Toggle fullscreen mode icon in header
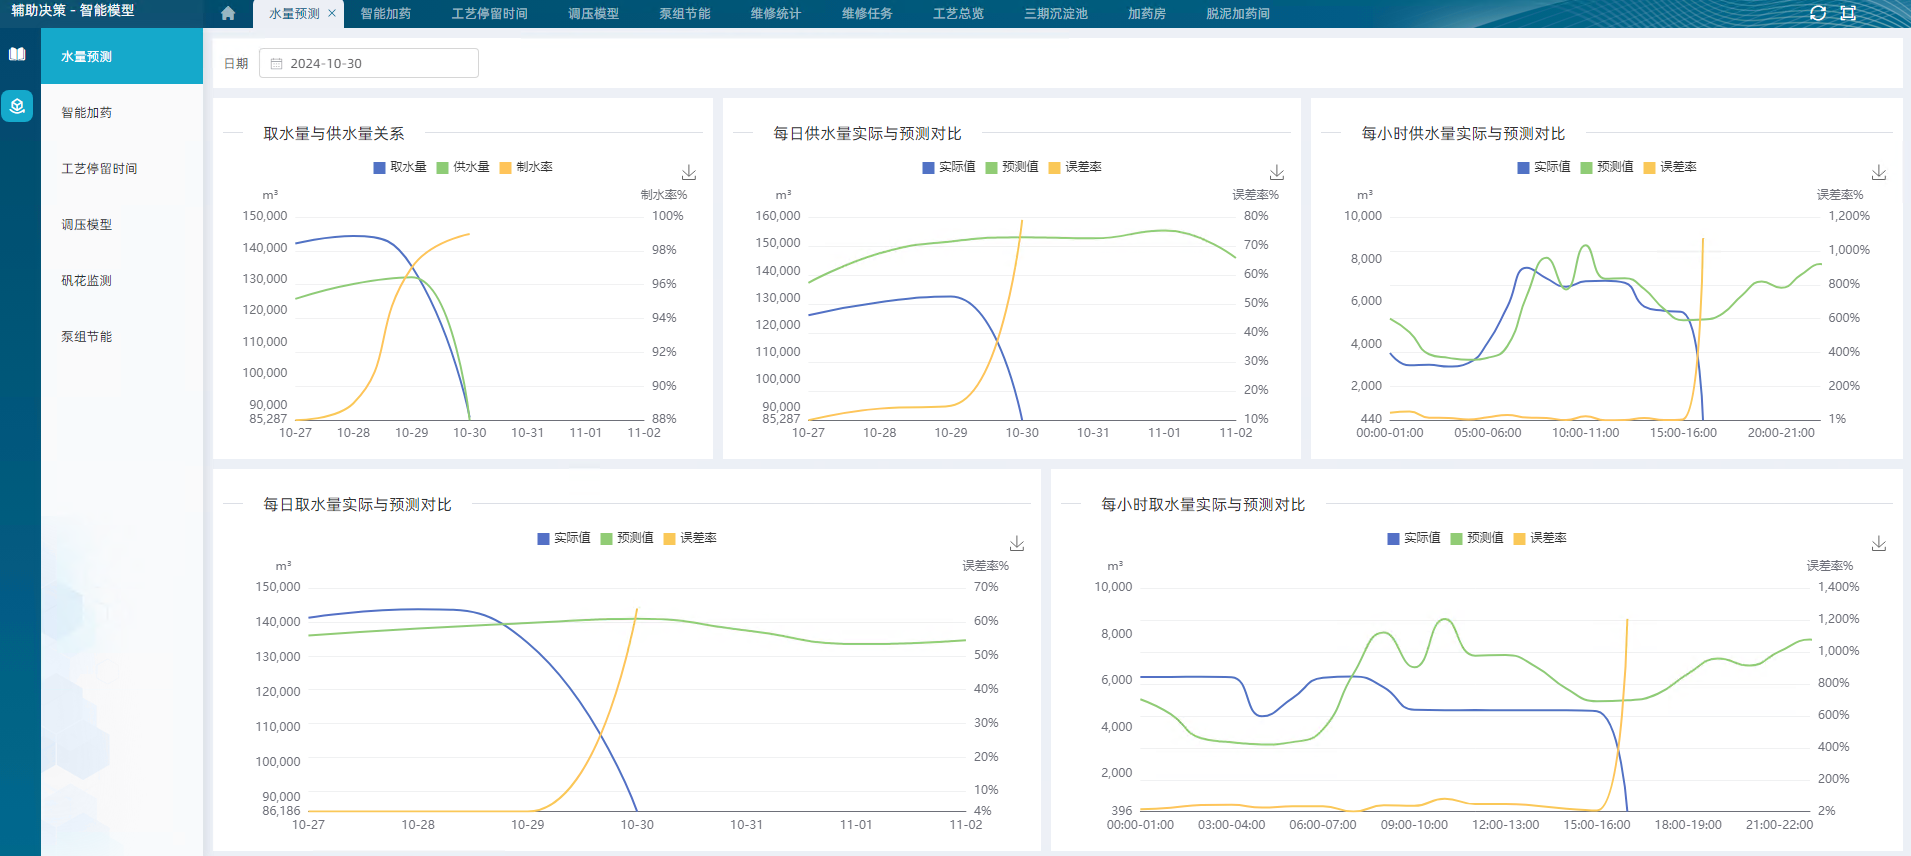This screenshot has width=1911, height=856. (x=1848, y=13)
